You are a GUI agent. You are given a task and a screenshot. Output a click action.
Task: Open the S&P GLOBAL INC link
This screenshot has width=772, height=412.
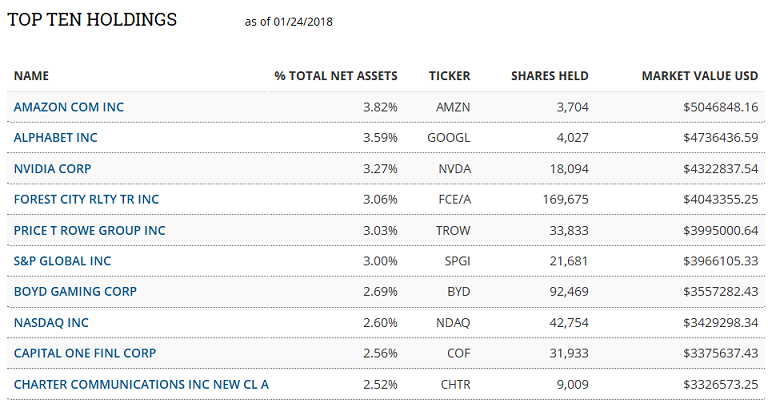click(x=63, y=260)
